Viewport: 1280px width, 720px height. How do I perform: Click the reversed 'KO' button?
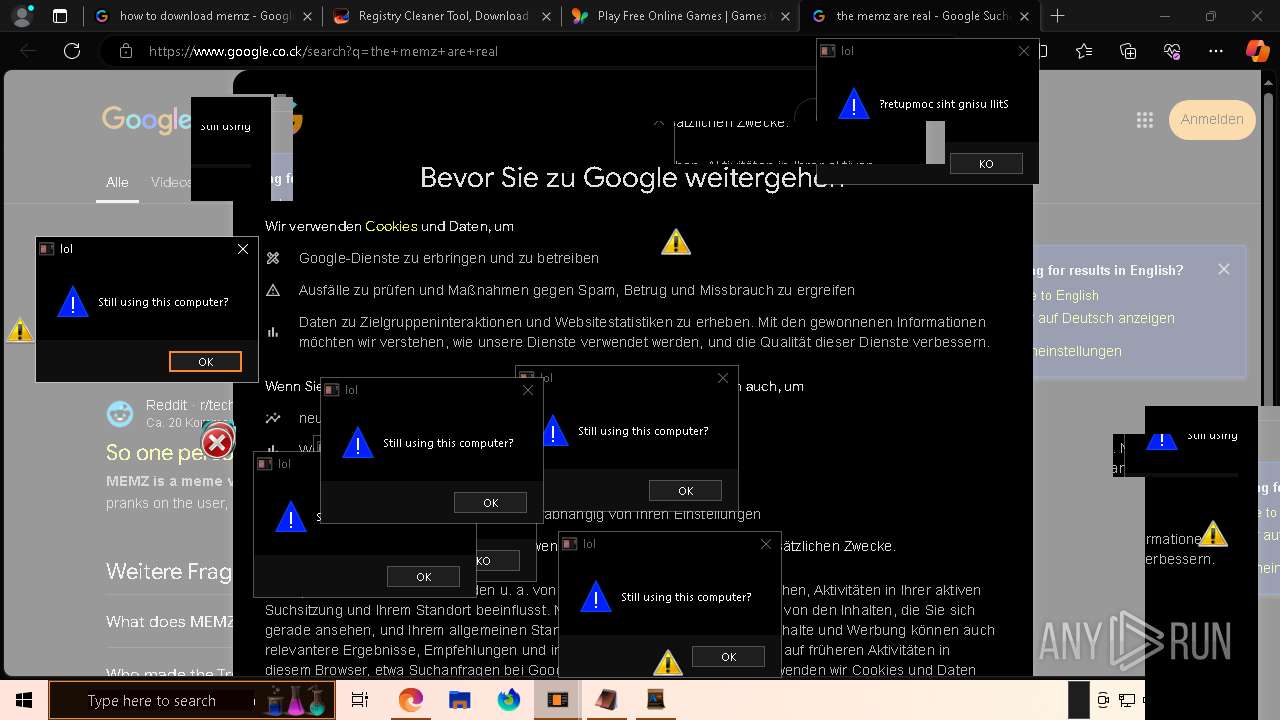pos(986,164)
